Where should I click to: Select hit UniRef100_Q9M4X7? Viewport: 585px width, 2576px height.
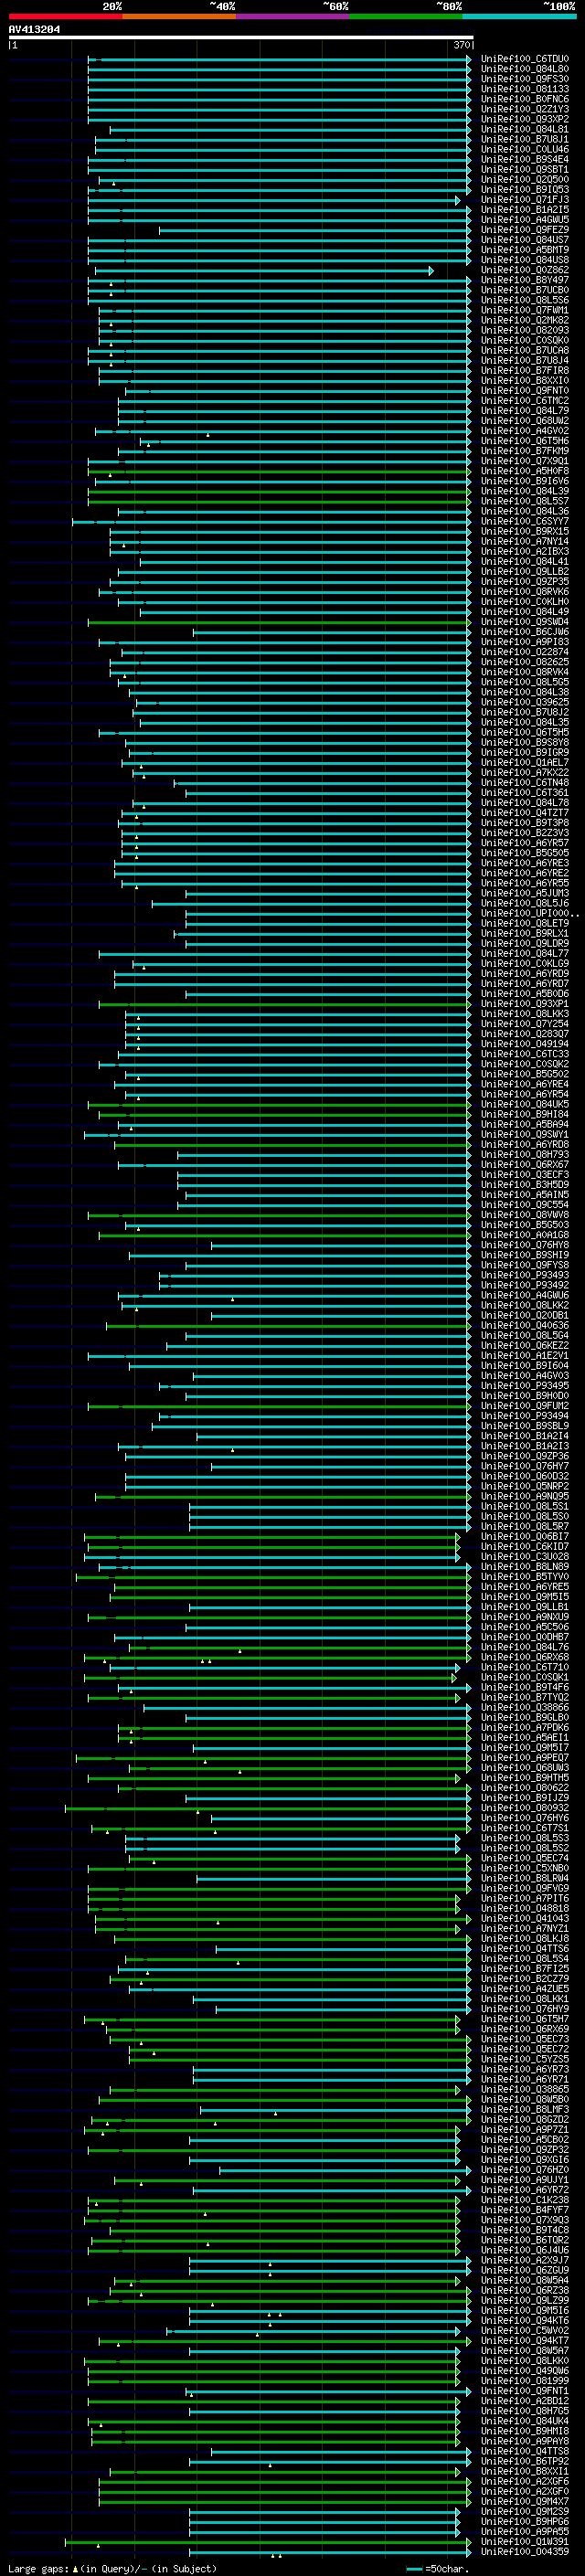pyautogui.click(x=524, y=2501)
